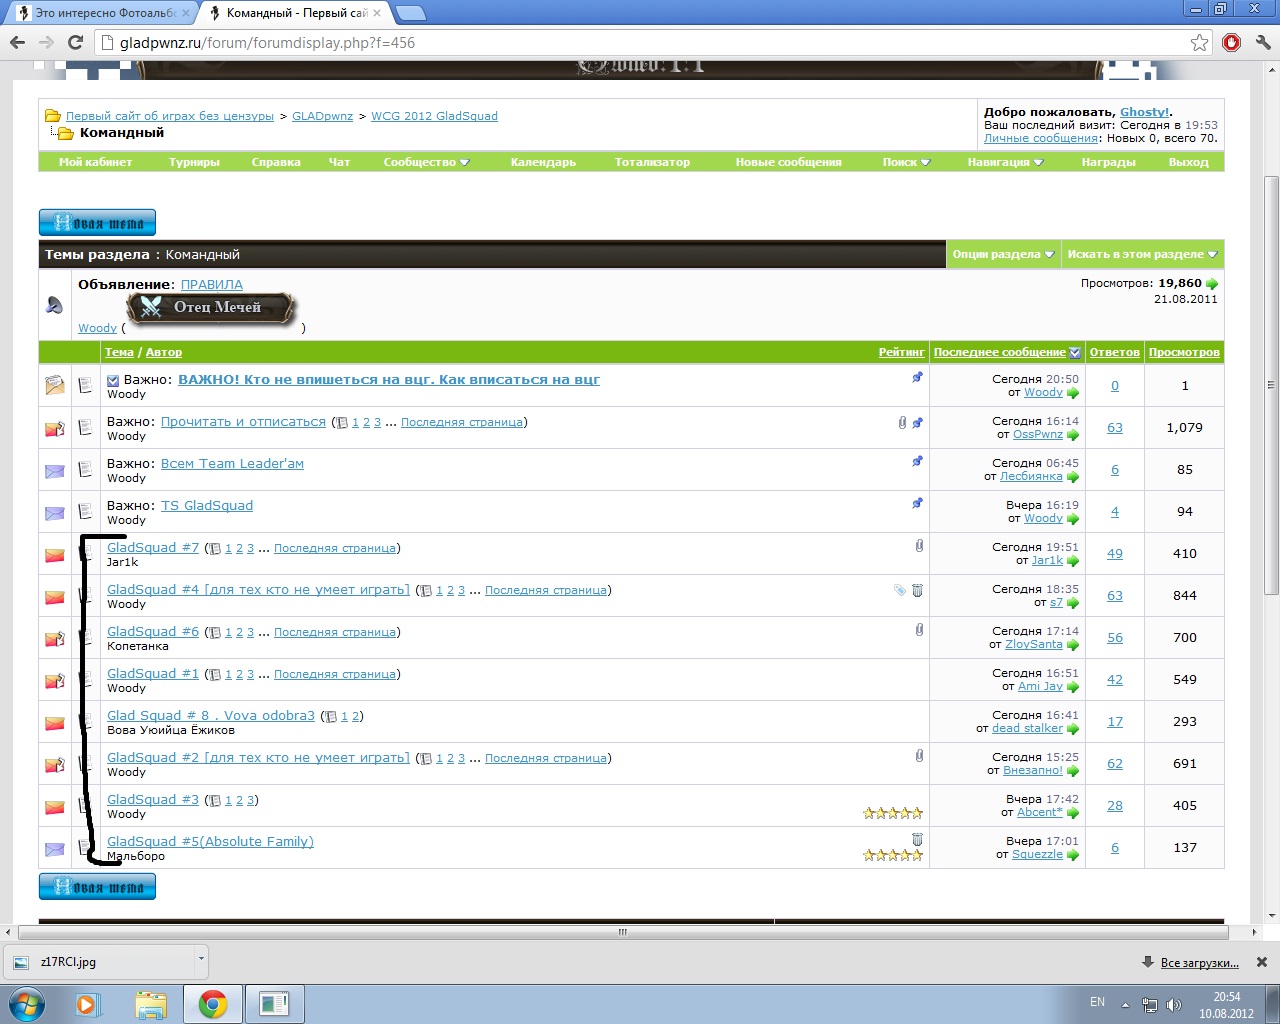Create a new topic with the upper Новая тема button
Screen dimensions: 1280x1024
point(97,222)
